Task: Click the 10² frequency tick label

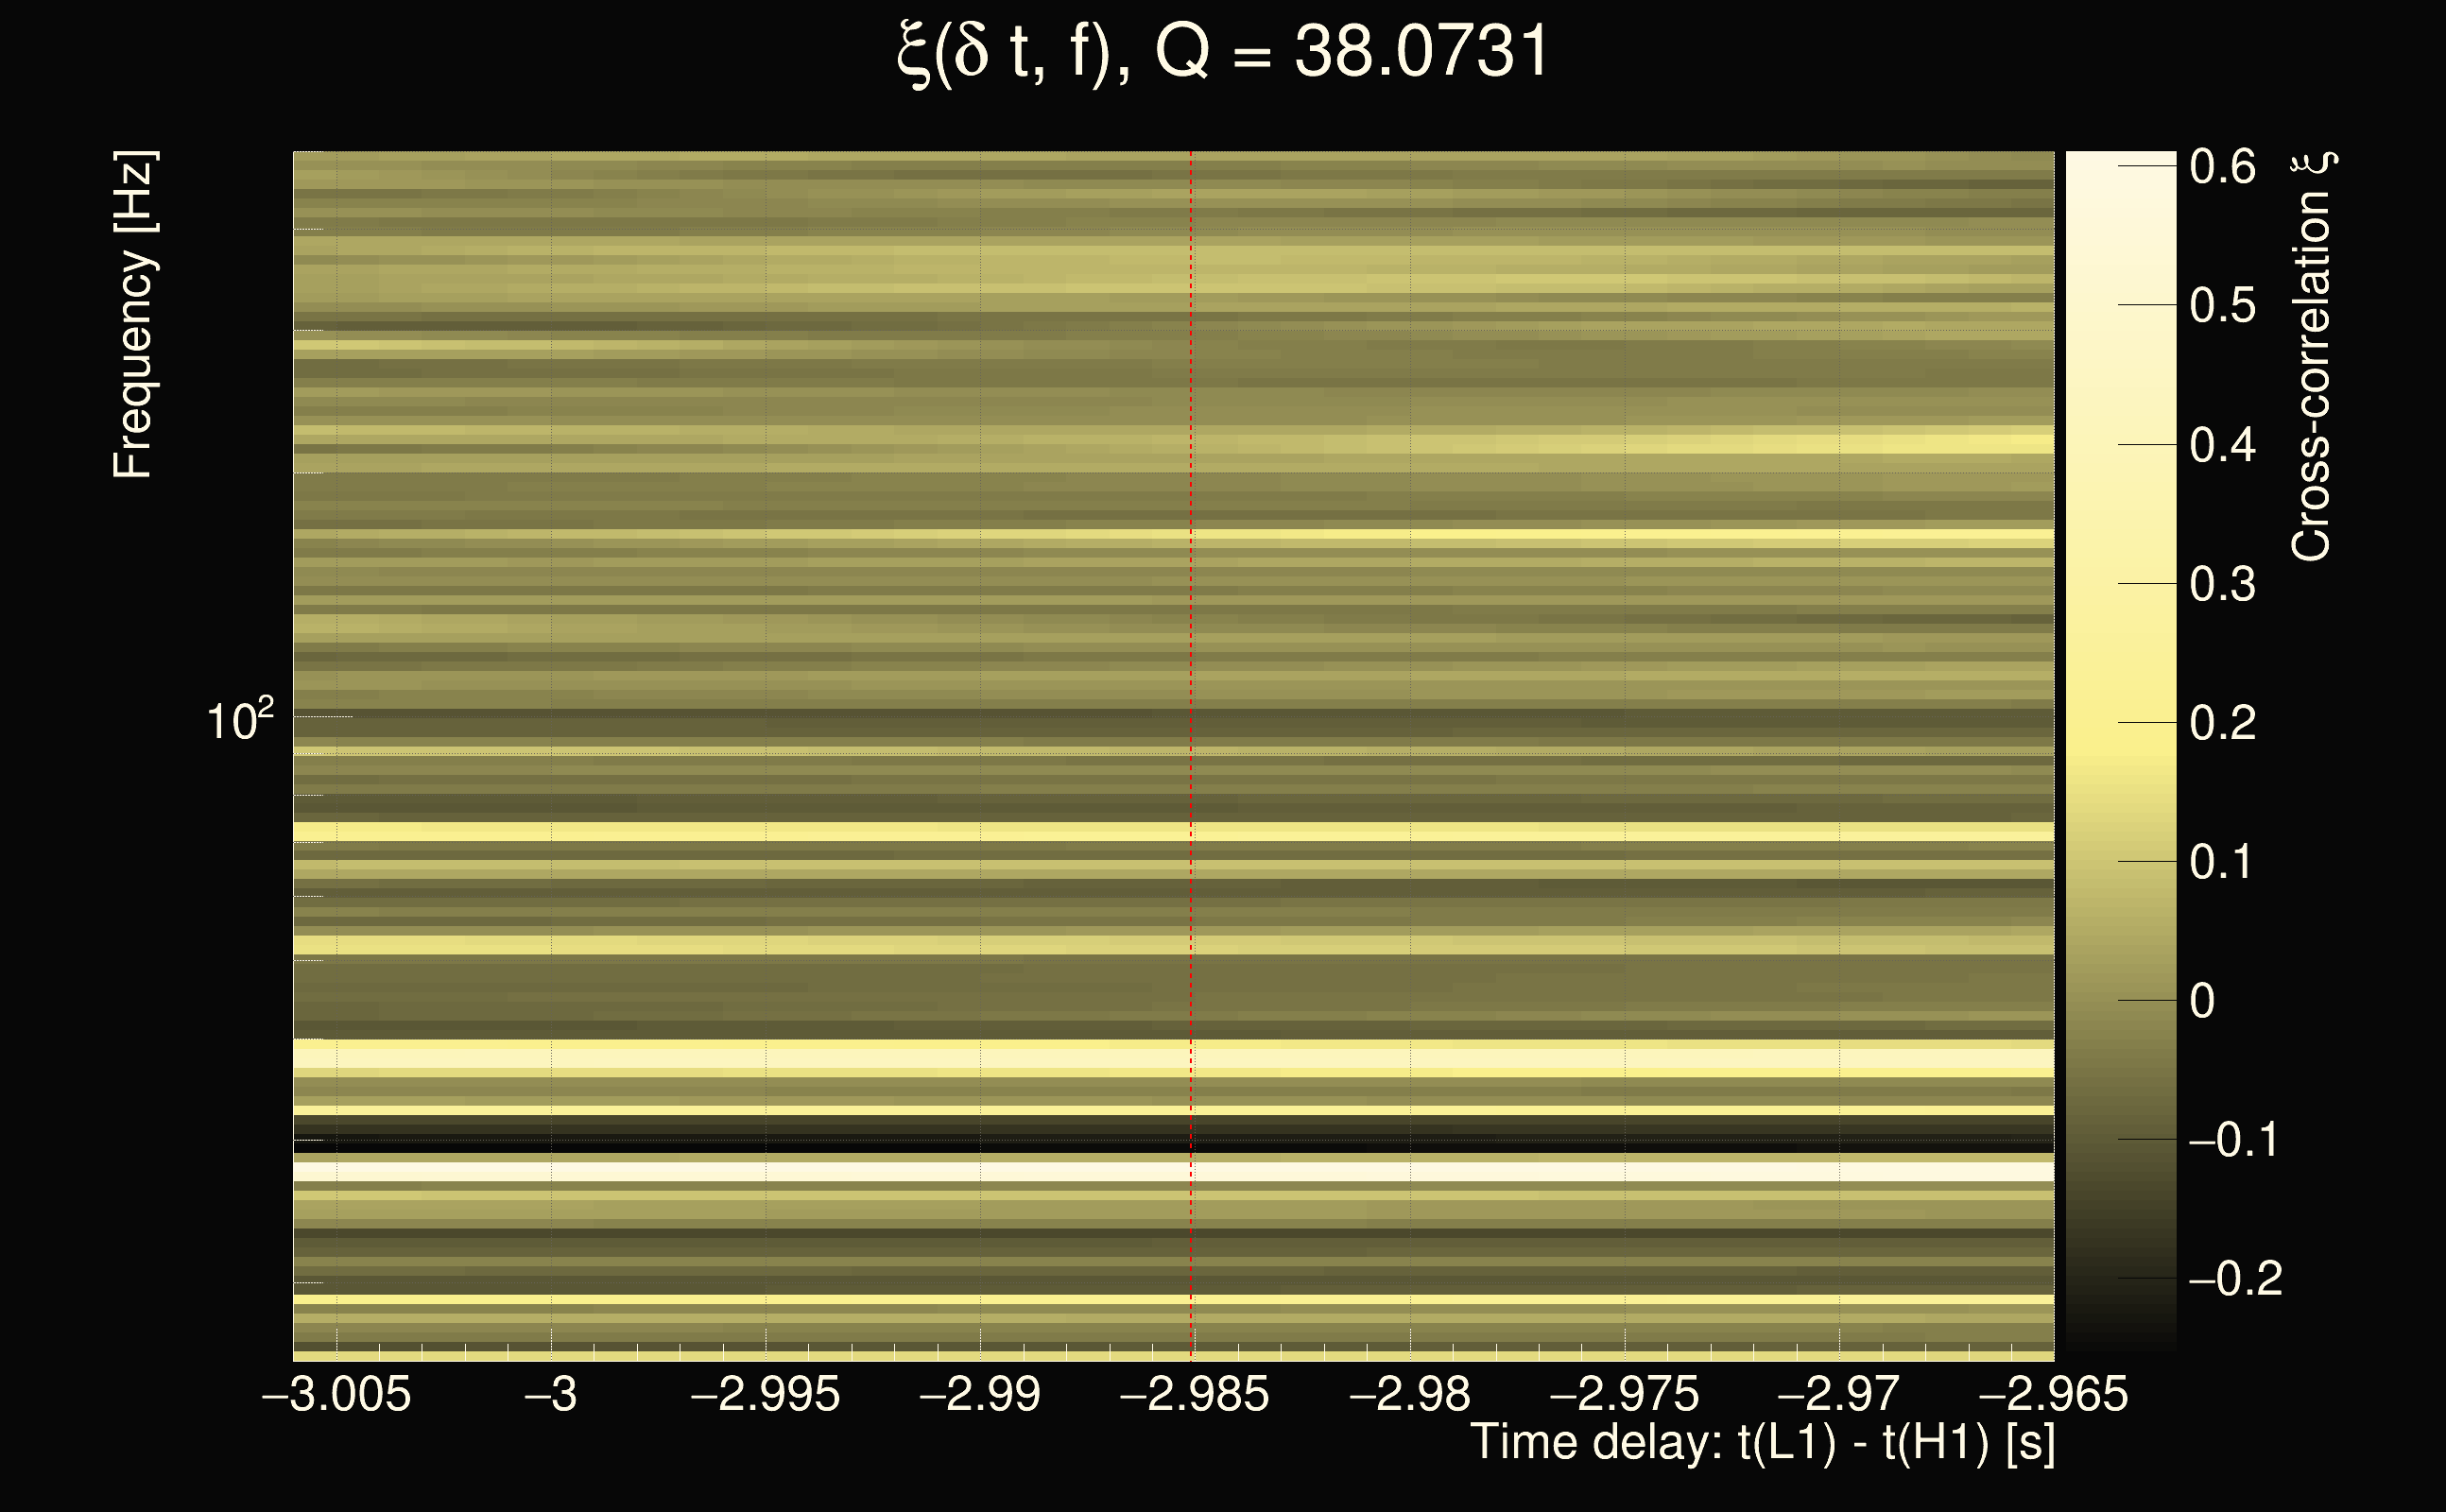Action: (240, 720)
